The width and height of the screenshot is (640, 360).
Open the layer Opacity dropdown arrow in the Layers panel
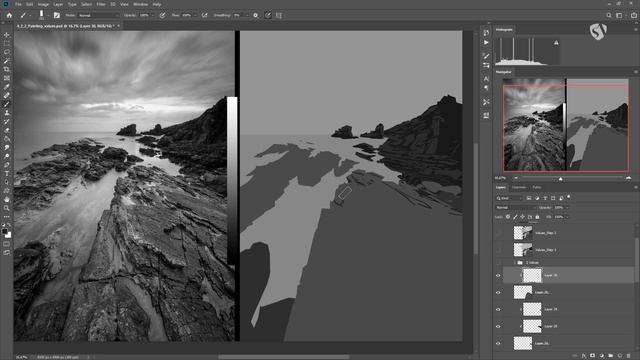click(x=566, y=207)
